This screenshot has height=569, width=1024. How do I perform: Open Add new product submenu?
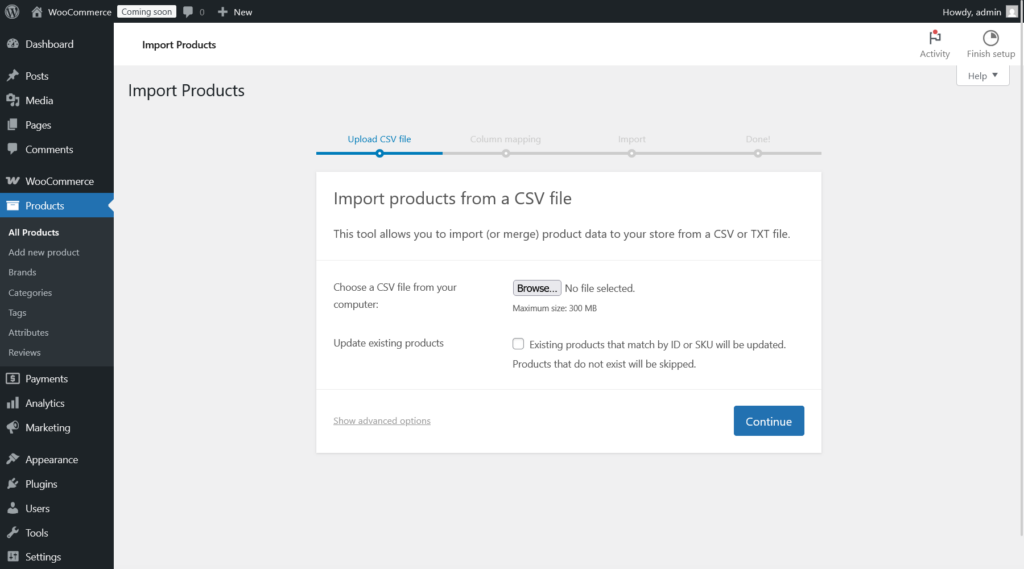tap(44, 252)
